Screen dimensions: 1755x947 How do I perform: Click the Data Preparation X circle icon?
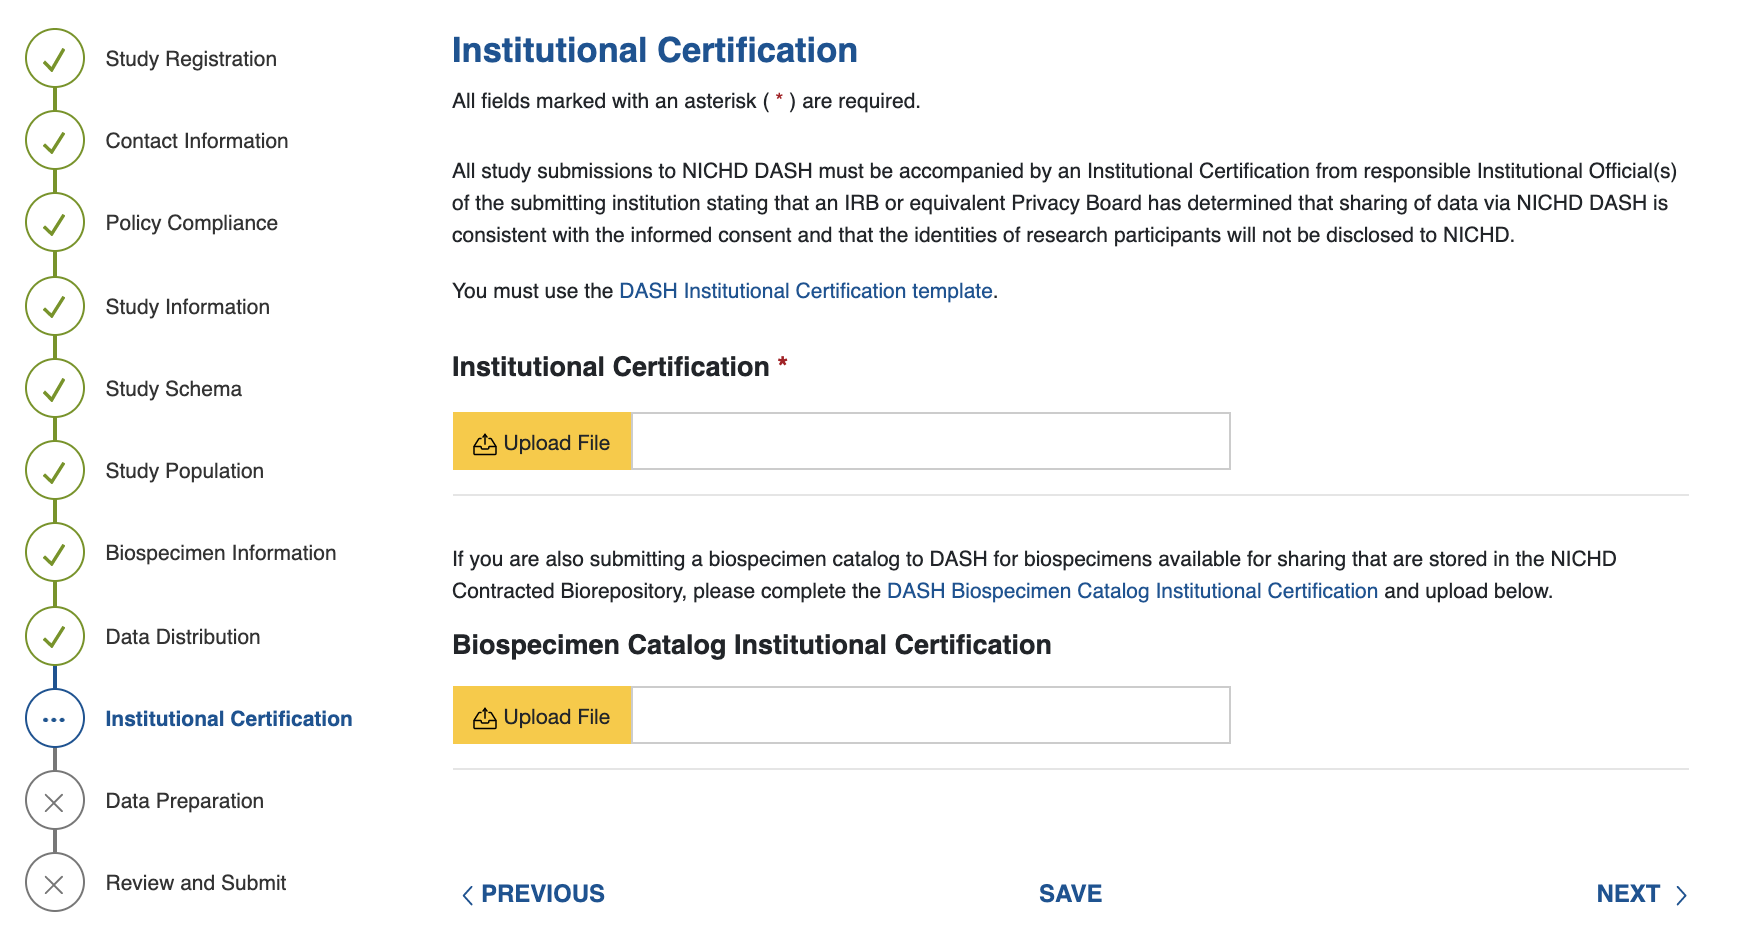[x=55, y=801]
